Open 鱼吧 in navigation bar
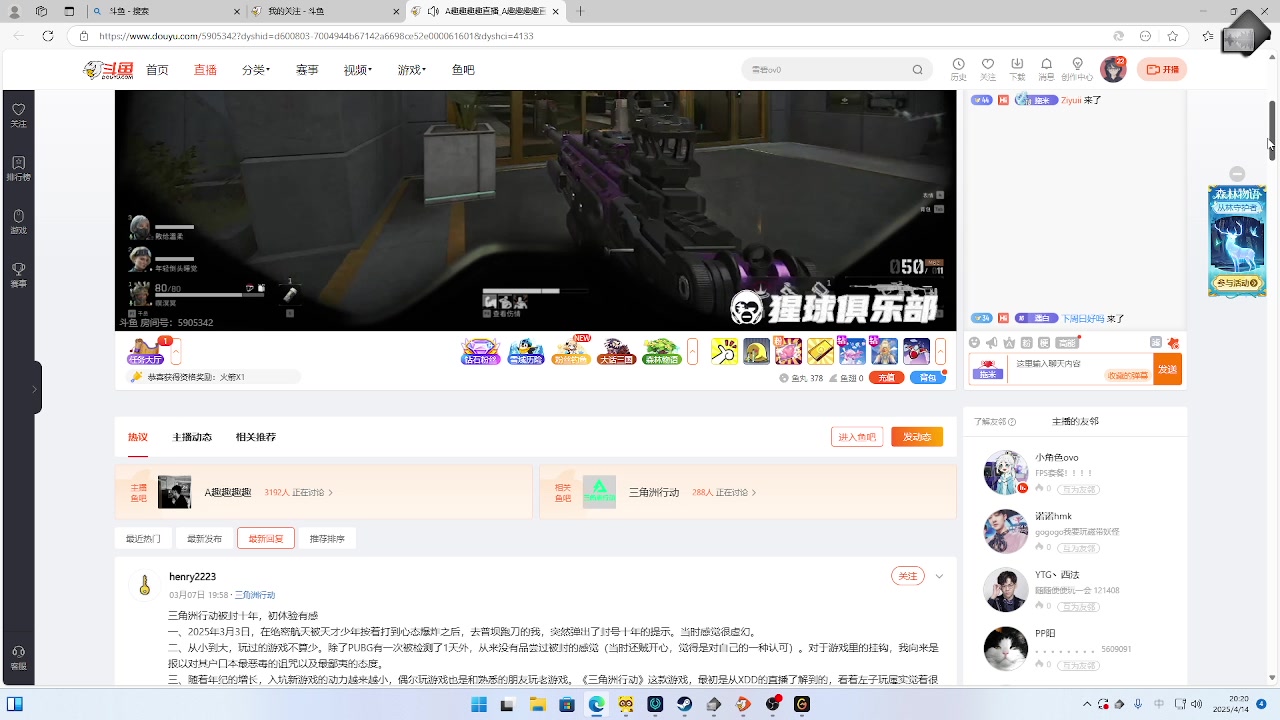 (x=463, y=70)
